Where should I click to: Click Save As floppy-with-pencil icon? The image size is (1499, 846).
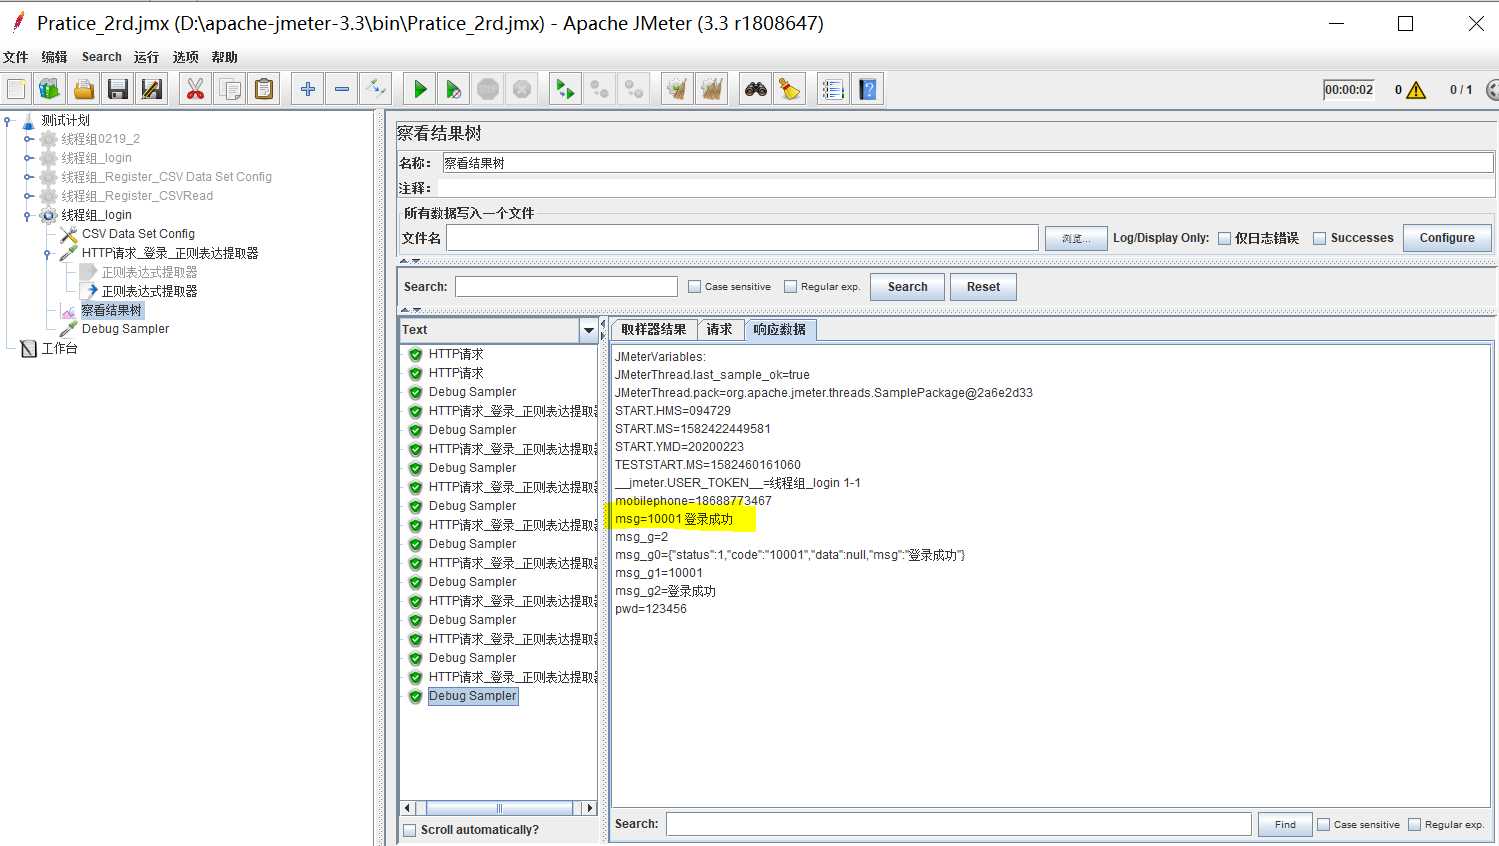pyautogui.click(x=152, y=89)
